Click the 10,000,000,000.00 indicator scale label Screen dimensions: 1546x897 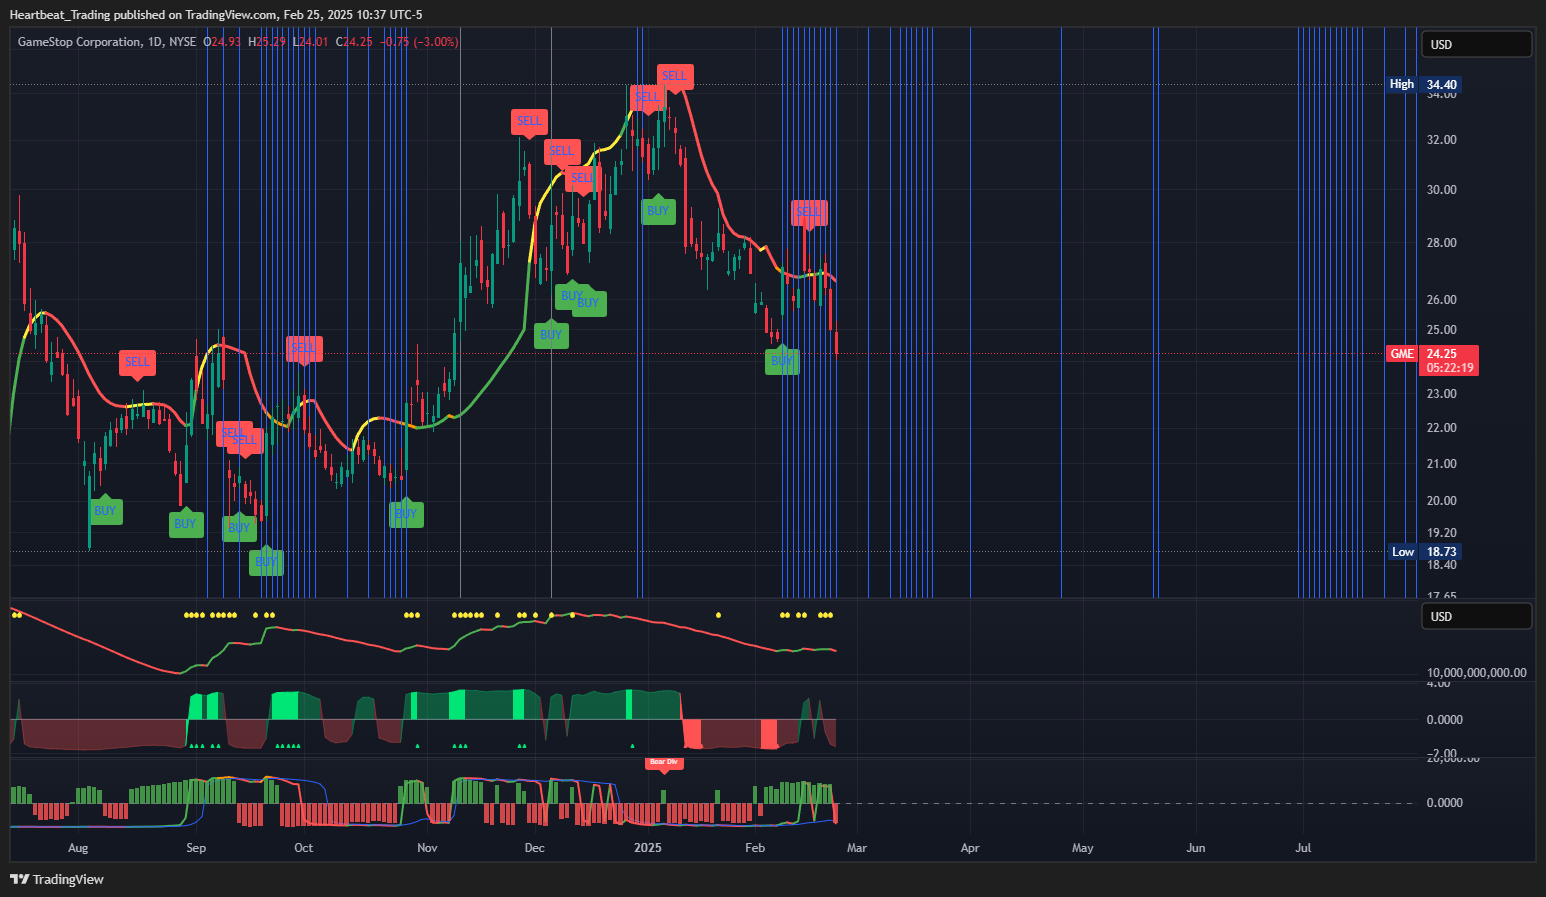point(1477,673)
